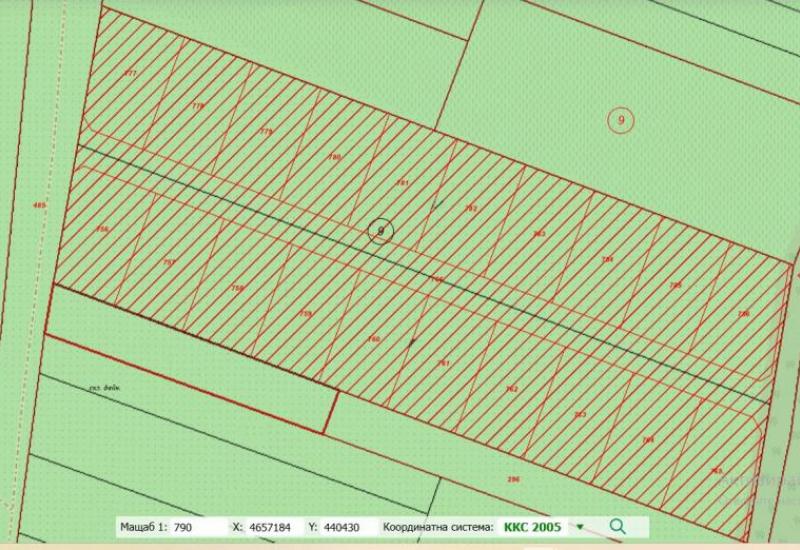This screenshot has width=800, height=550.
Task: Focus the X coordinate field
Action: pyautogui.click(x=269, y=526)
